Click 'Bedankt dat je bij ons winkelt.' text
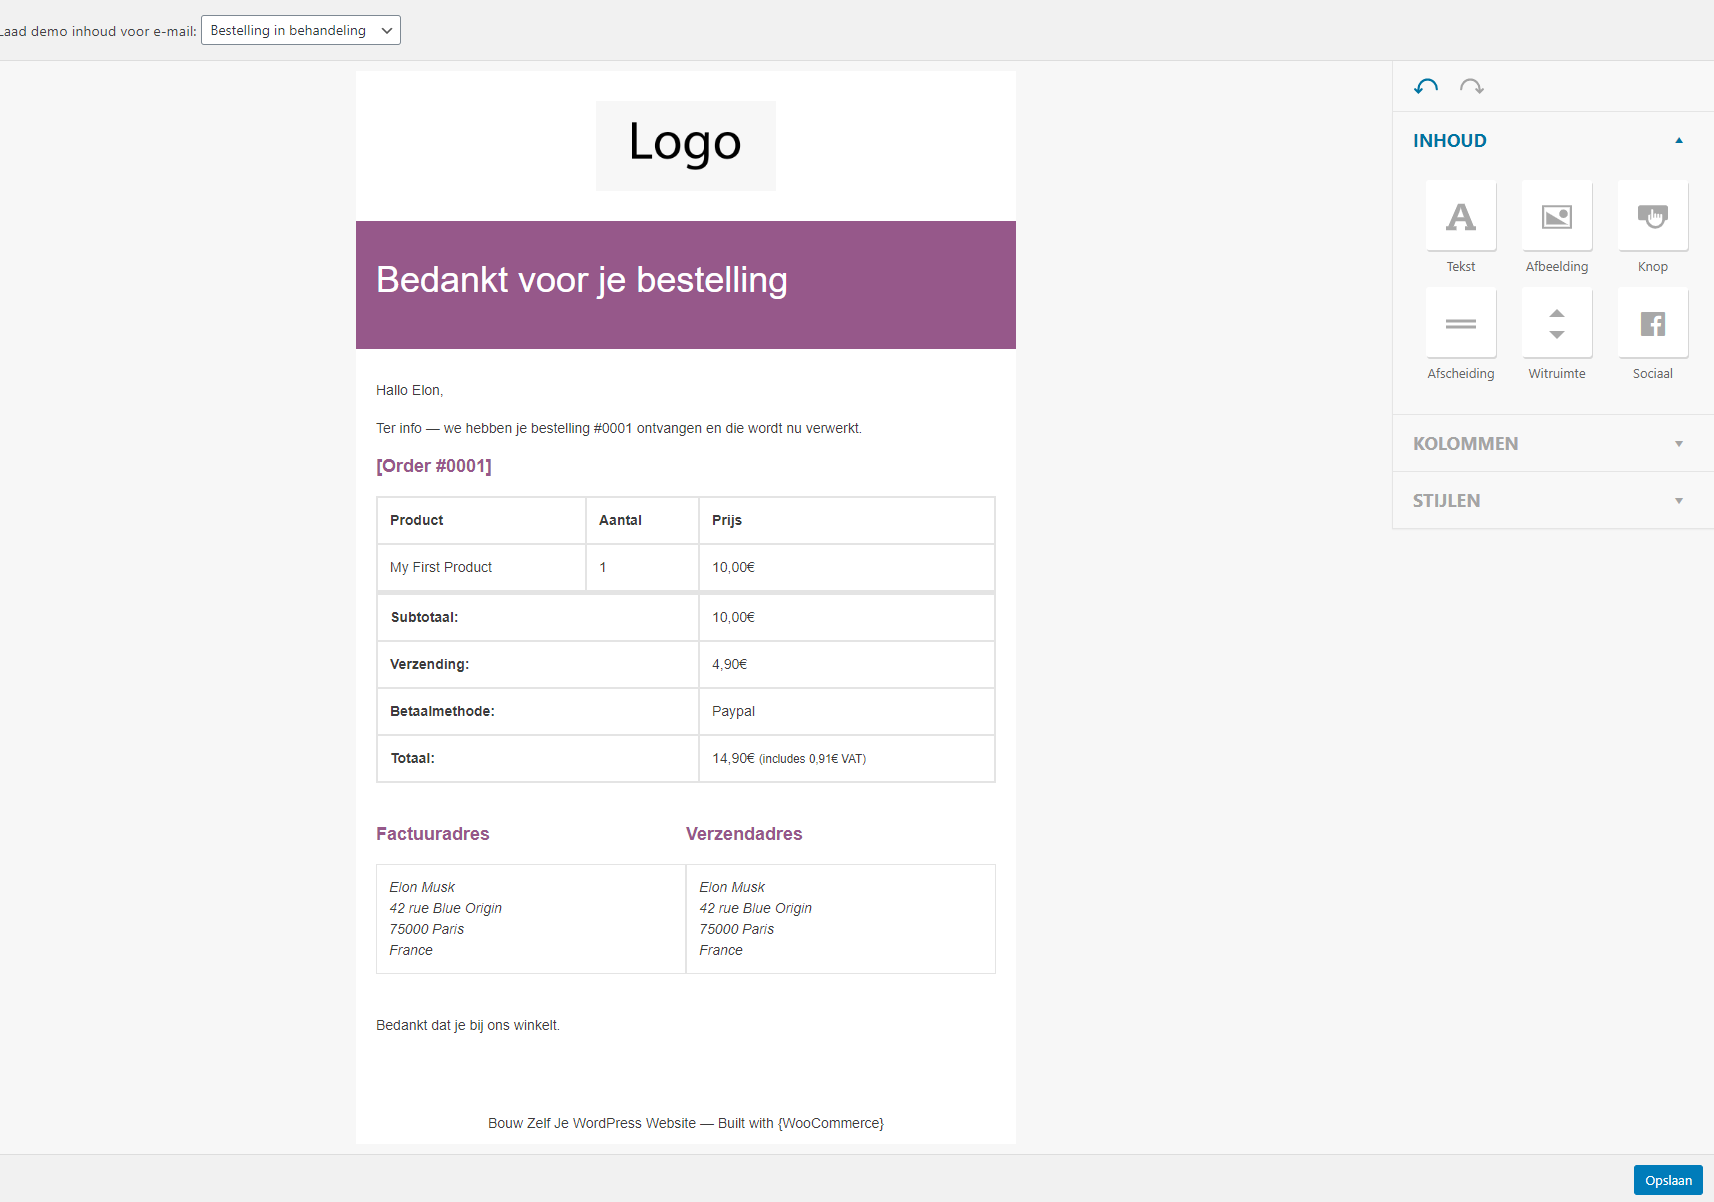1714x1202 pixels. (x=468, y=1025)
